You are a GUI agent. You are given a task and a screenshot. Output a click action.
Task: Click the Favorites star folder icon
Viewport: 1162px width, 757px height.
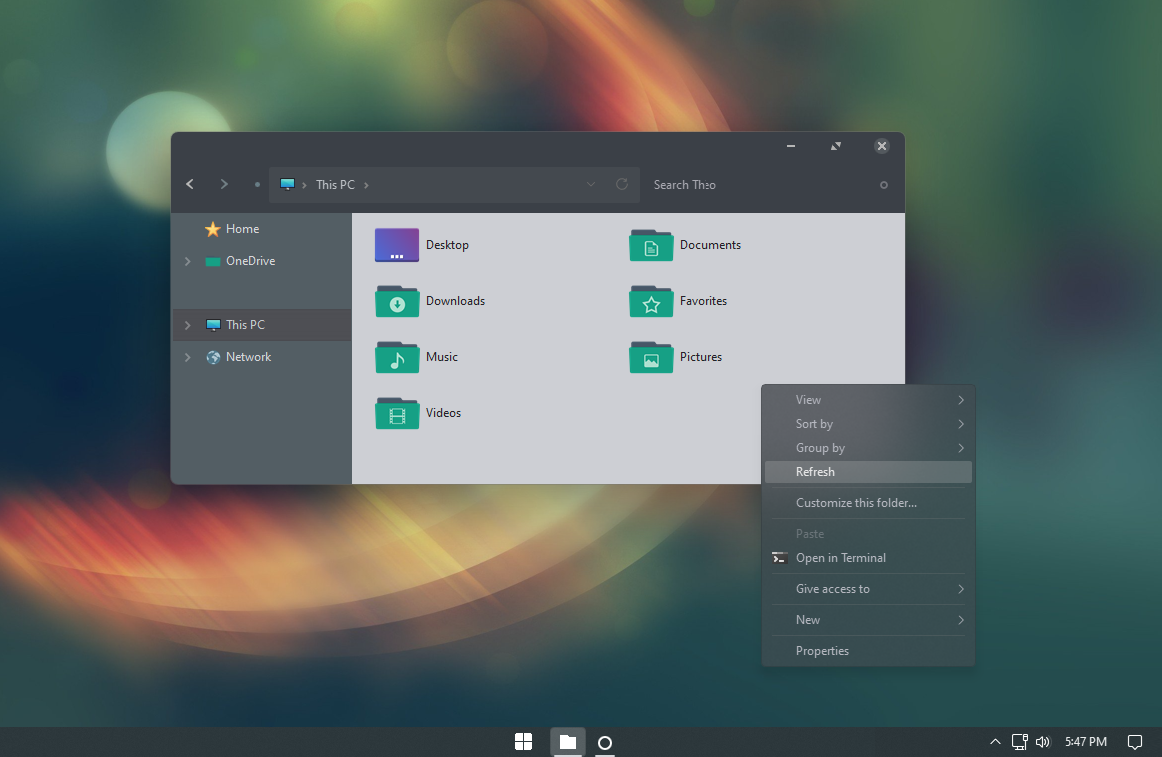(x=651, y=301)
